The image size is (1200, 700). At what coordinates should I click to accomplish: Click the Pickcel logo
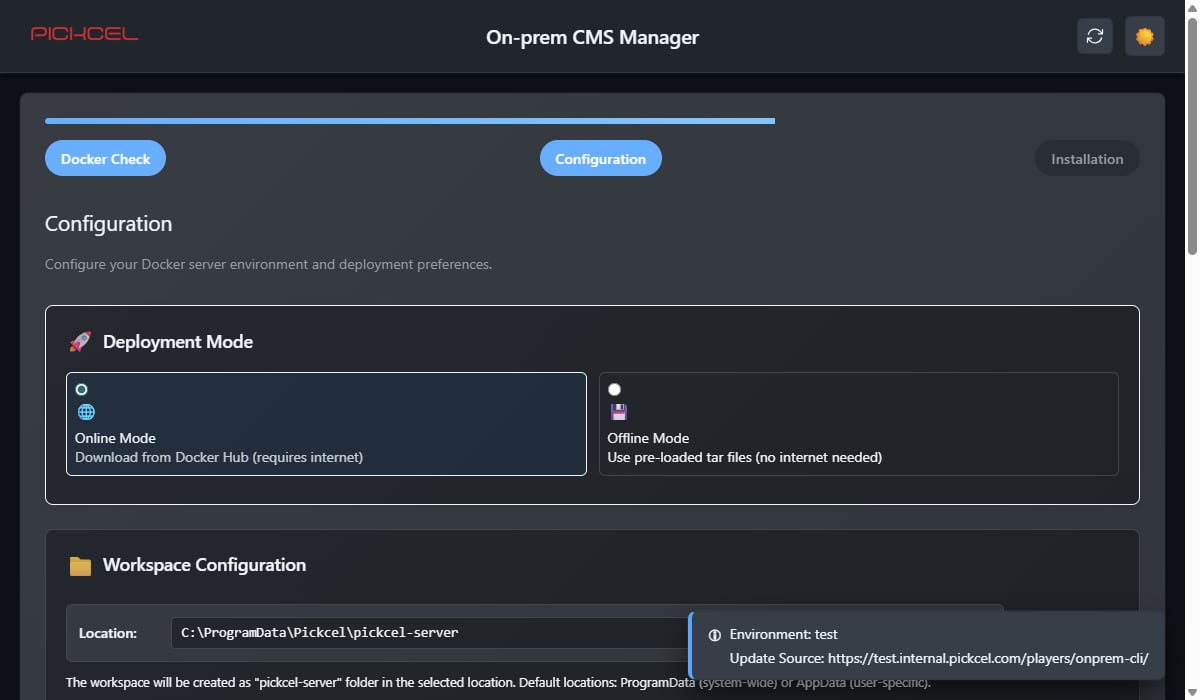pos(84,34)
